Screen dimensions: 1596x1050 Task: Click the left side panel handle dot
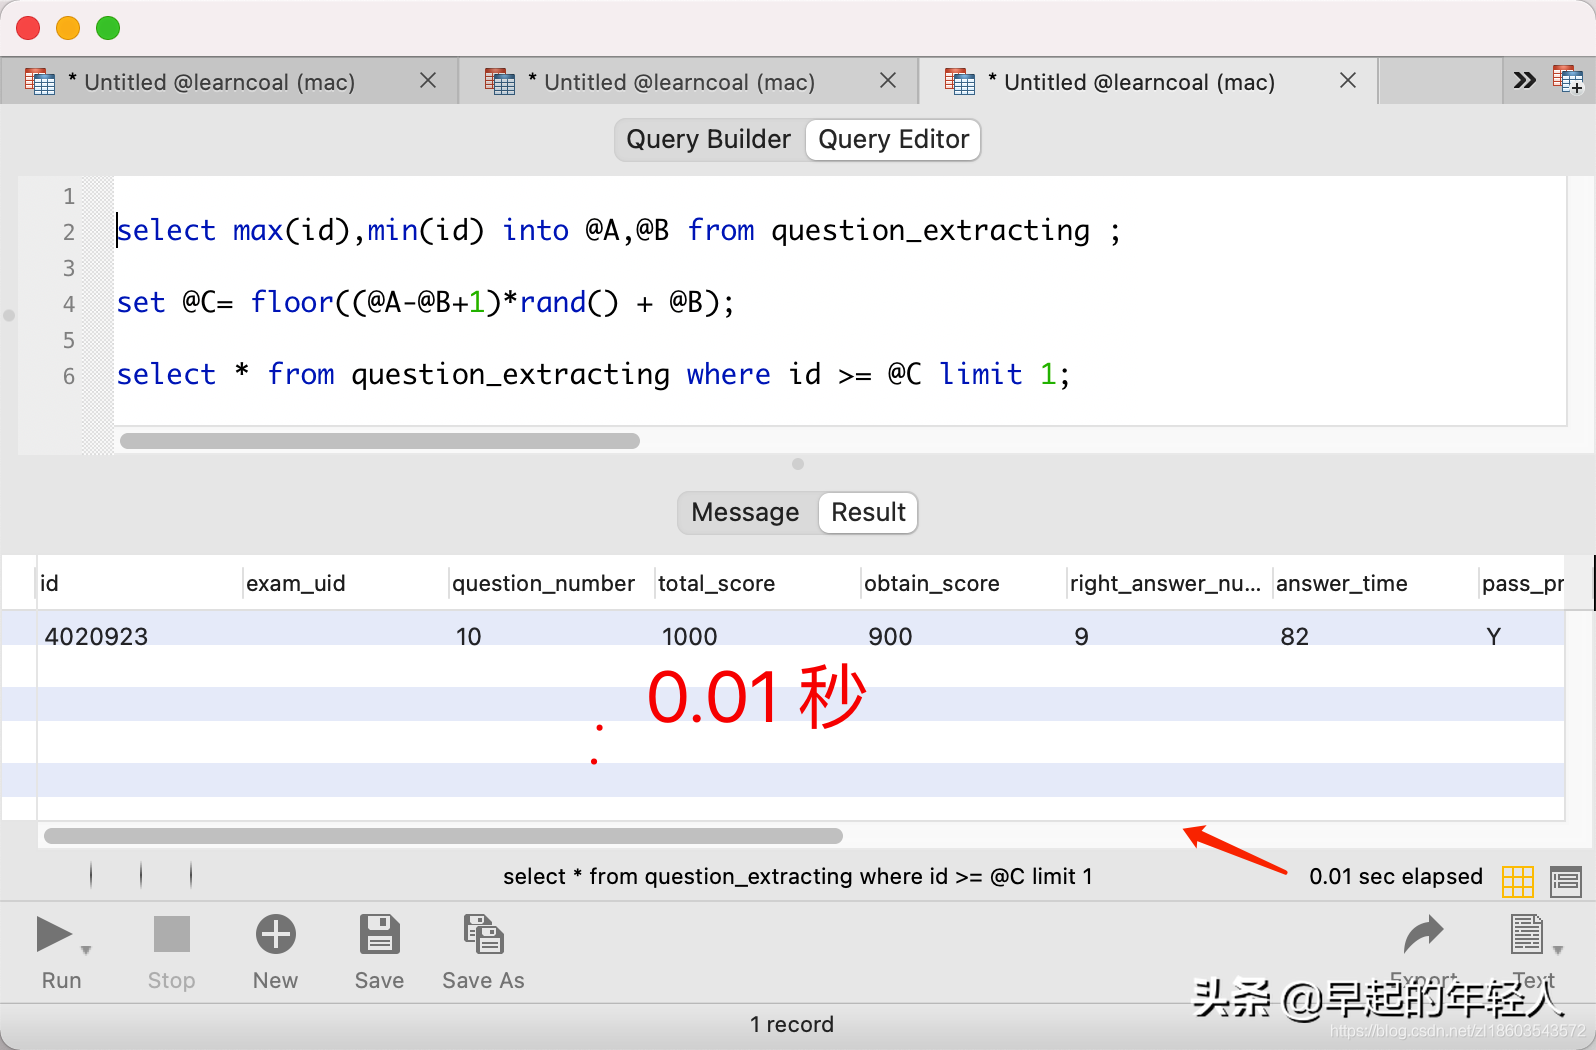9,315
